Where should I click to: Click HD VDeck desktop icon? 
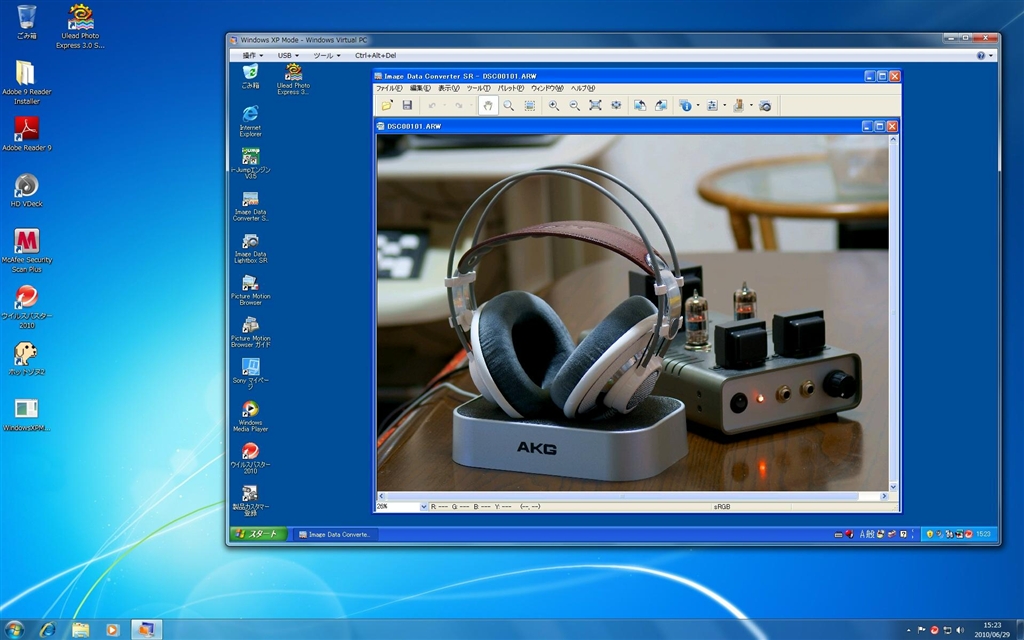click(26, 190)
